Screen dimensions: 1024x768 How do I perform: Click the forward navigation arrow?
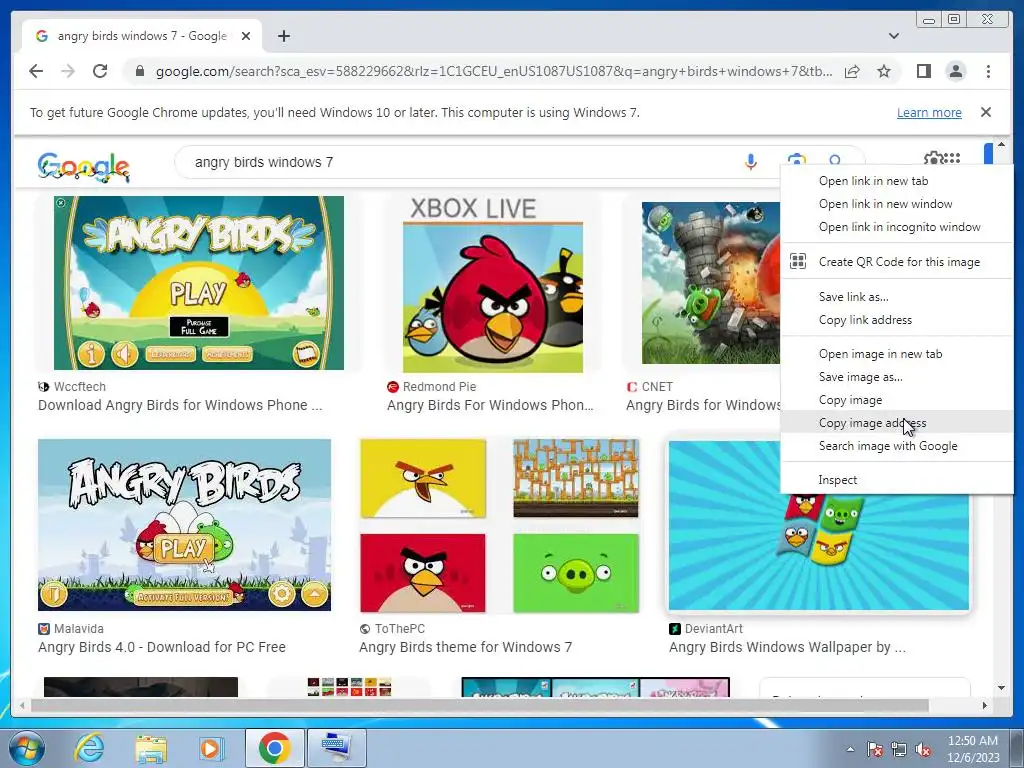(x=68, y=71)
